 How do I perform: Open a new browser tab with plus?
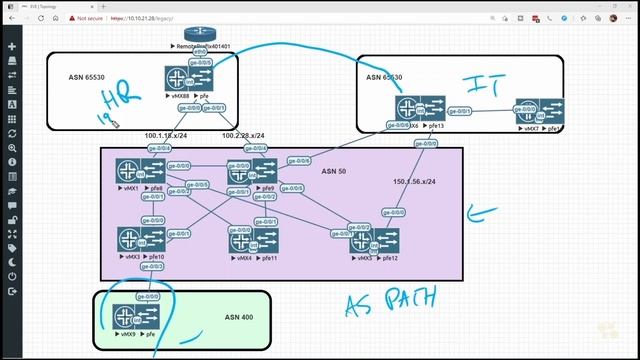tap(103, 7)
